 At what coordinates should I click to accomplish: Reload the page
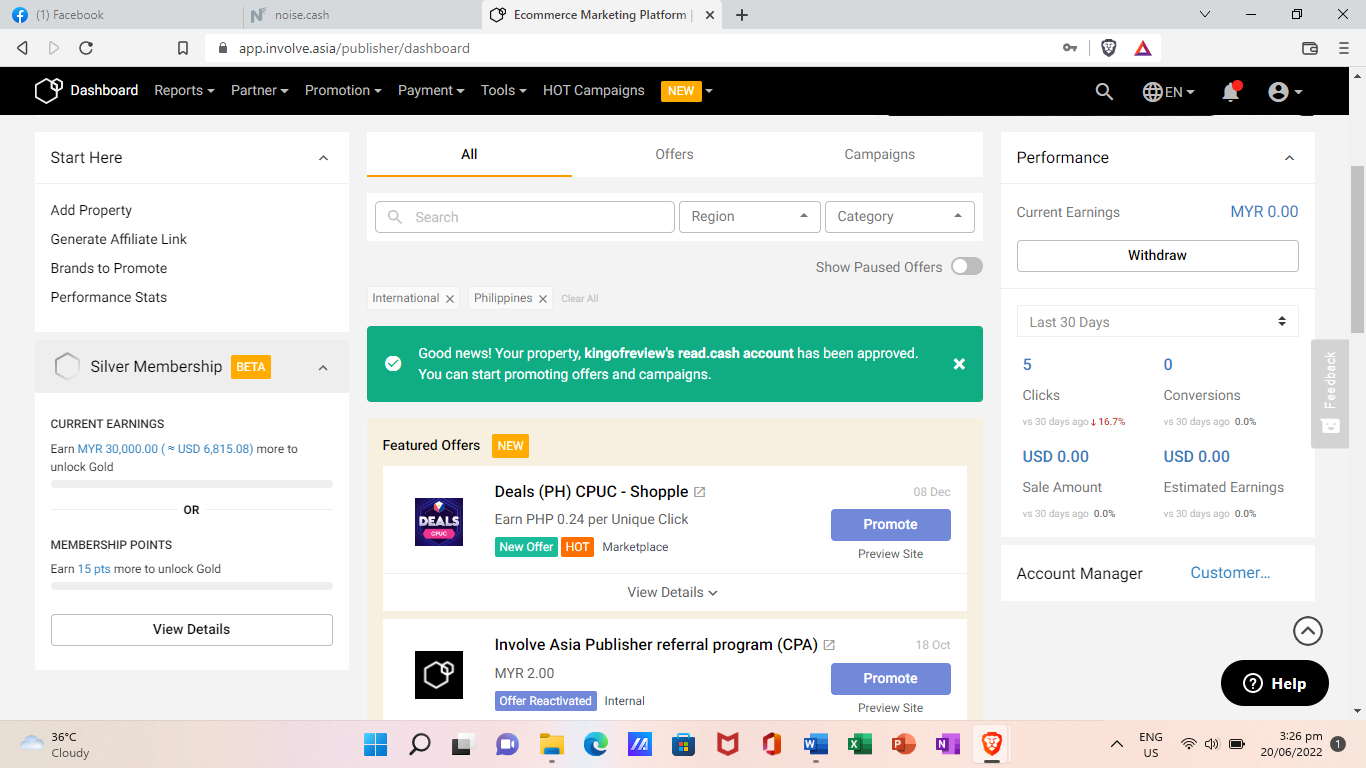pos(86,48)
